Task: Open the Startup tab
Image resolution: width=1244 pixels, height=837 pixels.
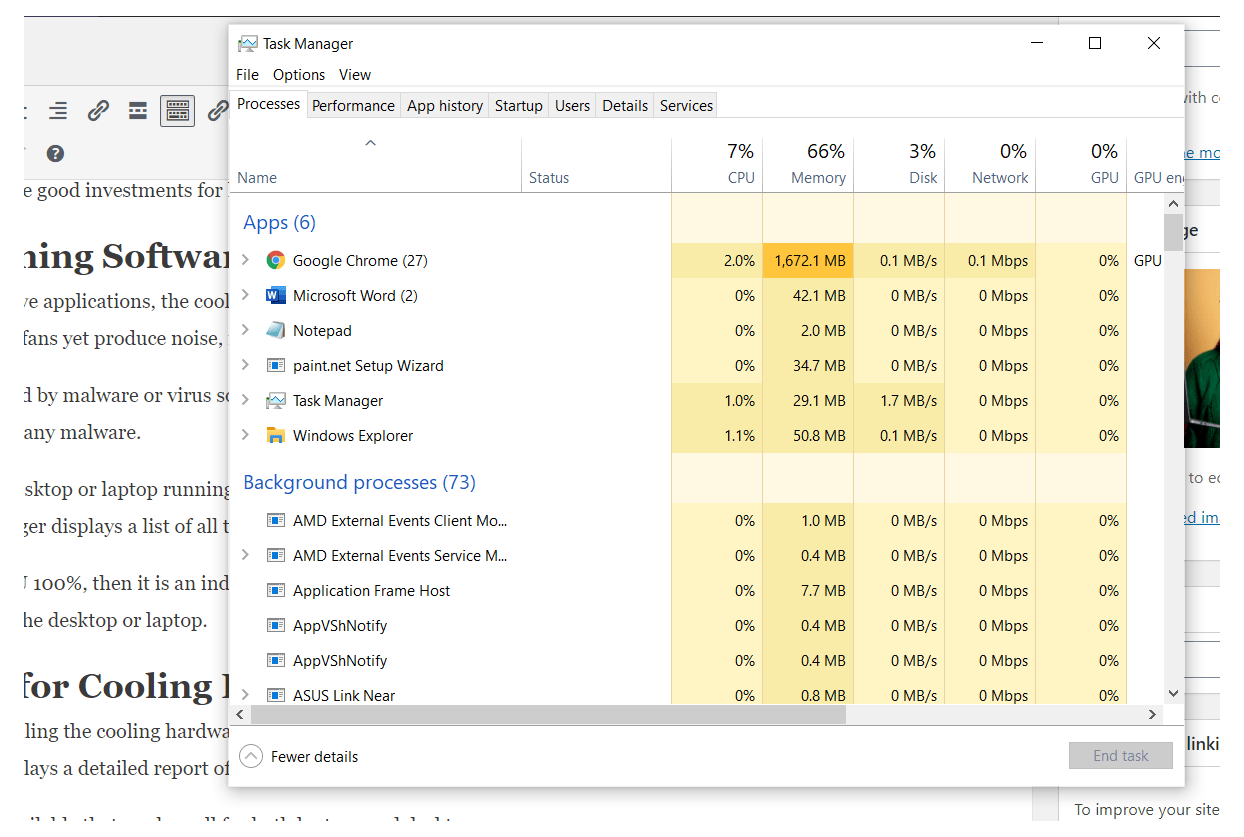Action: click(518, 105)
